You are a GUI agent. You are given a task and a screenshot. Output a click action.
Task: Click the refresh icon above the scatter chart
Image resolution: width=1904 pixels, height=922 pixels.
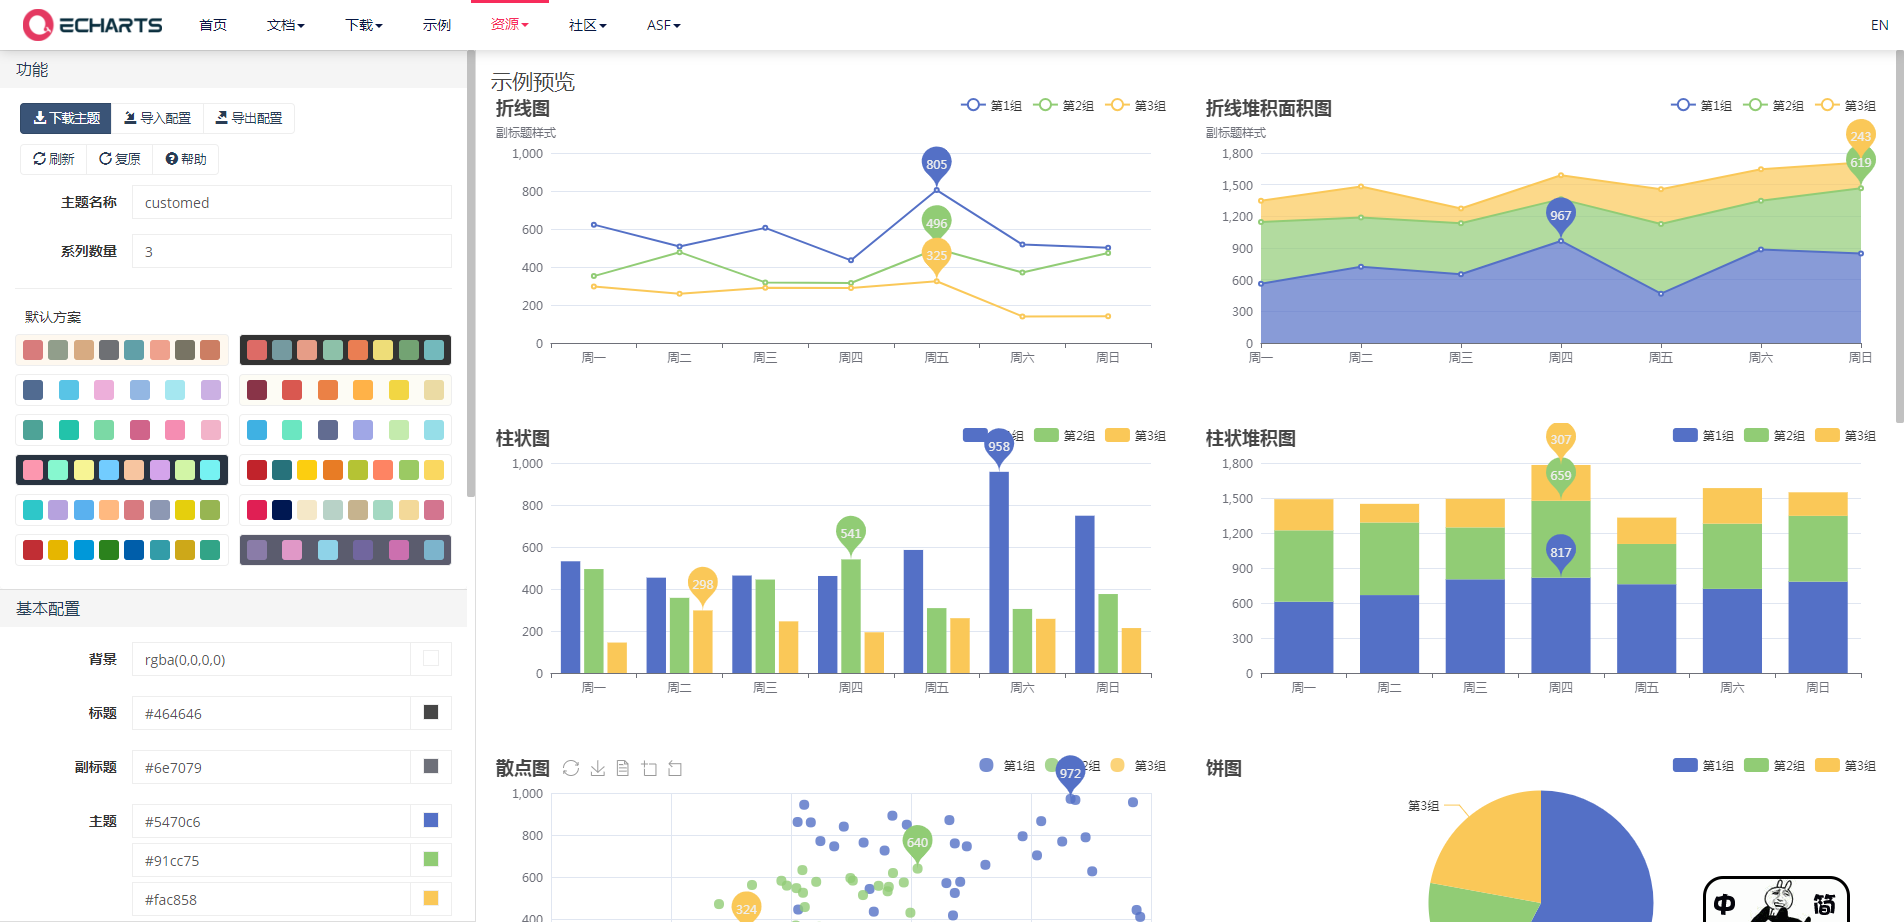click(x=571, y=768)
